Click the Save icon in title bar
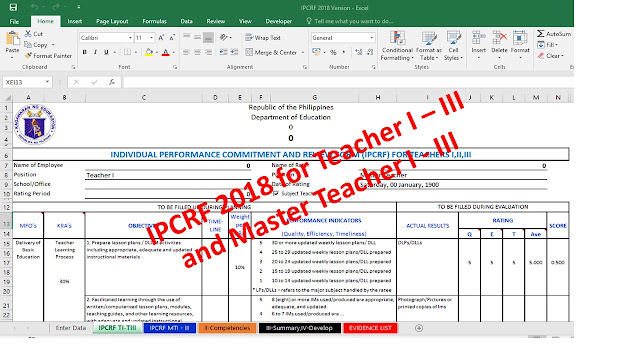The width and height of the screenshot is (640, 360). (13, 7)
